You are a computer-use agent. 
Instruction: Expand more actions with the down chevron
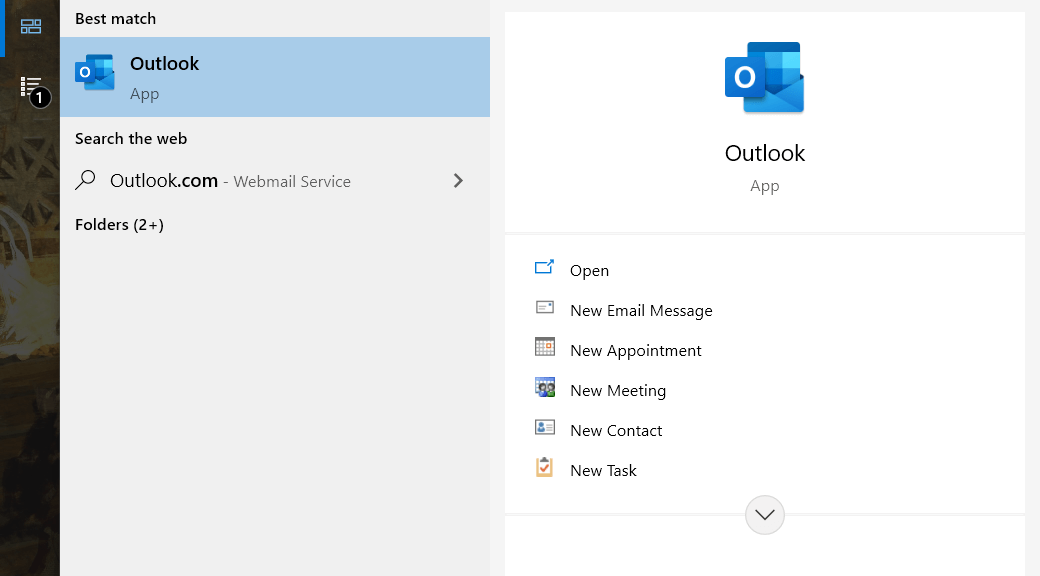pyautogui.click(x=764, y=514)
